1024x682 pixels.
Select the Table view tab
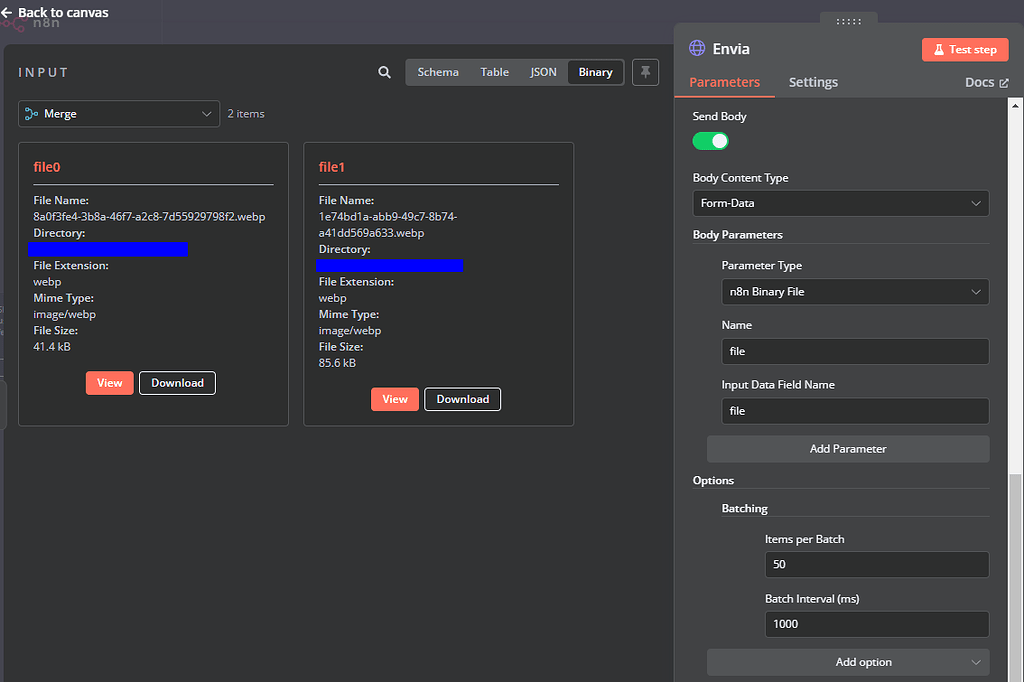(494, 72)
